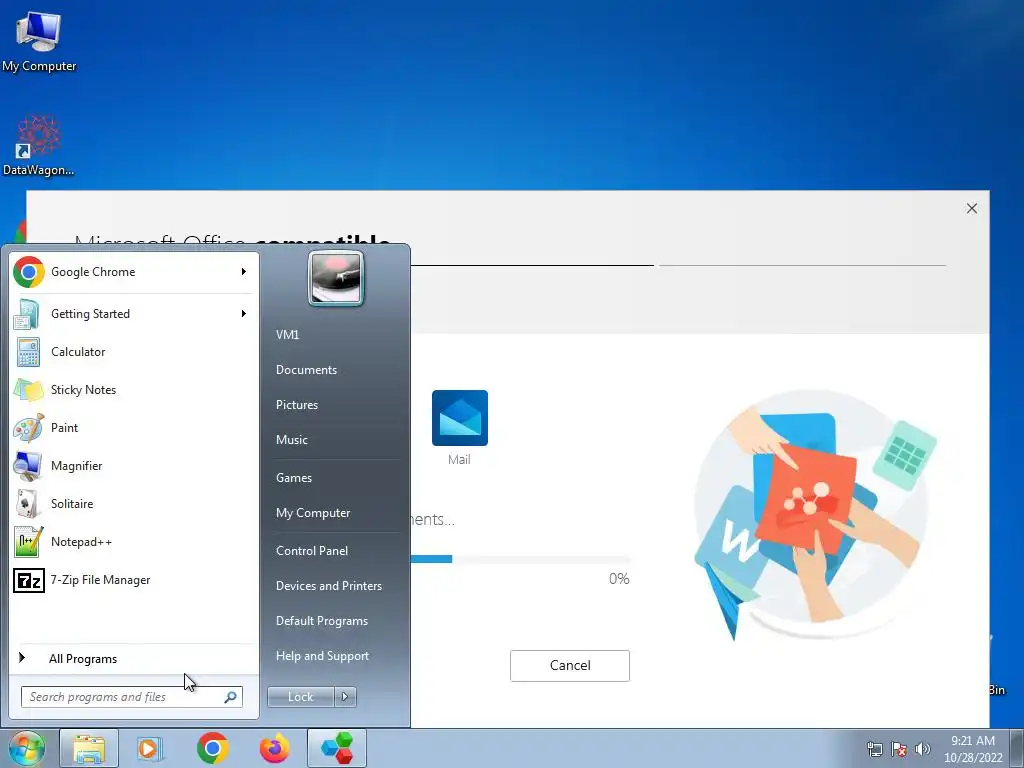Open Windows Explorer from taskbar
Screen dimensions: 1024x768
click(89, 748)
